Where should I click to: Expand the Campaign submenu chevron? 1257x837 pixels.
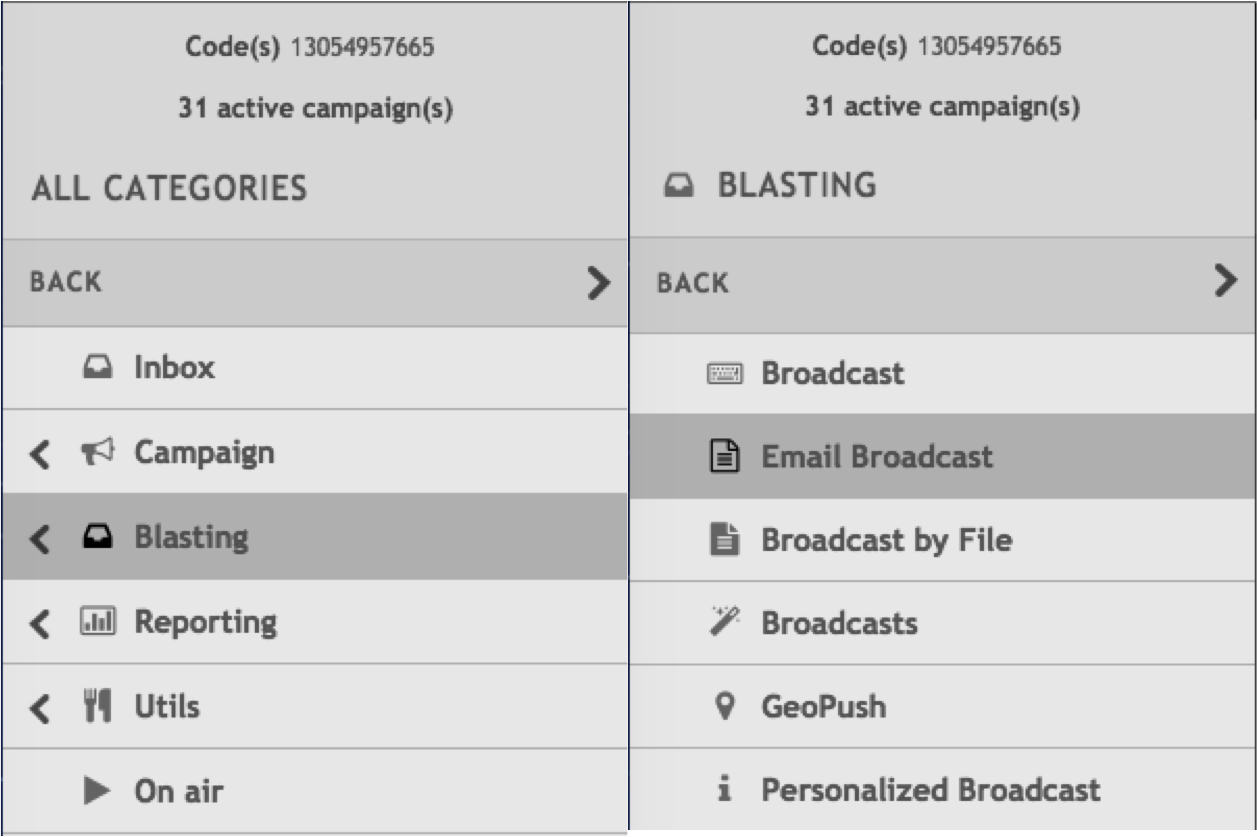[39, 453]
